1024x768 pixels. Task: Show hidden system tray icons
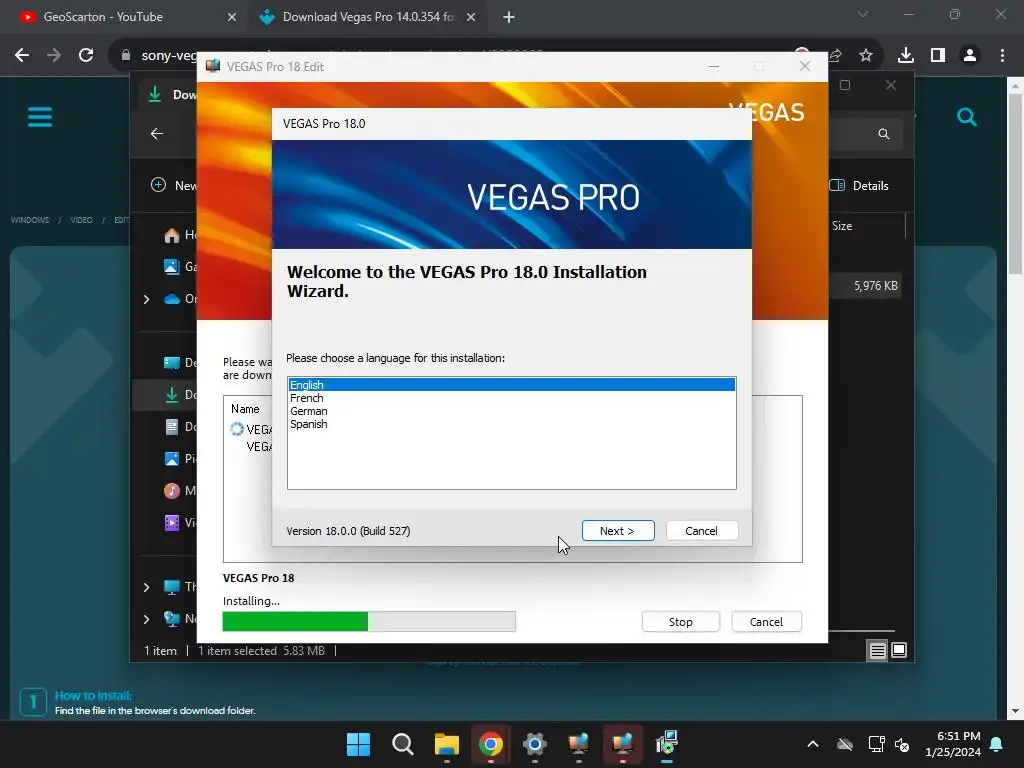pos(813,744)
